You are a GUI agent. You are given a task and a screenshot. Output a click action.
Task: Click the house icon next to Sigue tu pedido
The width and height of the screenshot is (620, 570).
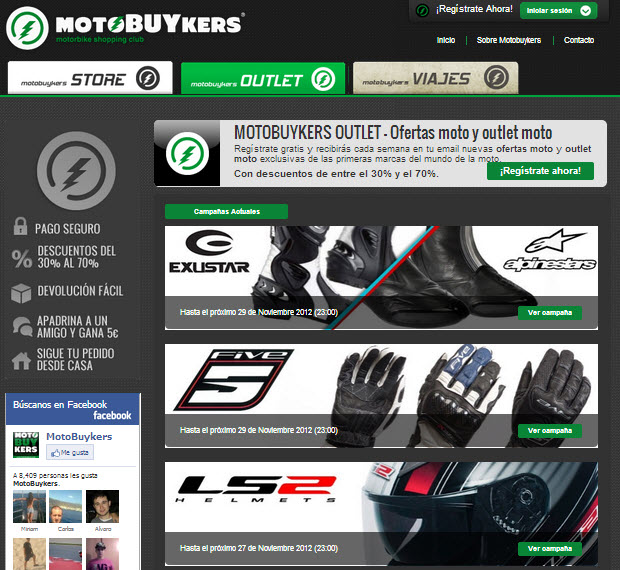[x=21, y=360]
